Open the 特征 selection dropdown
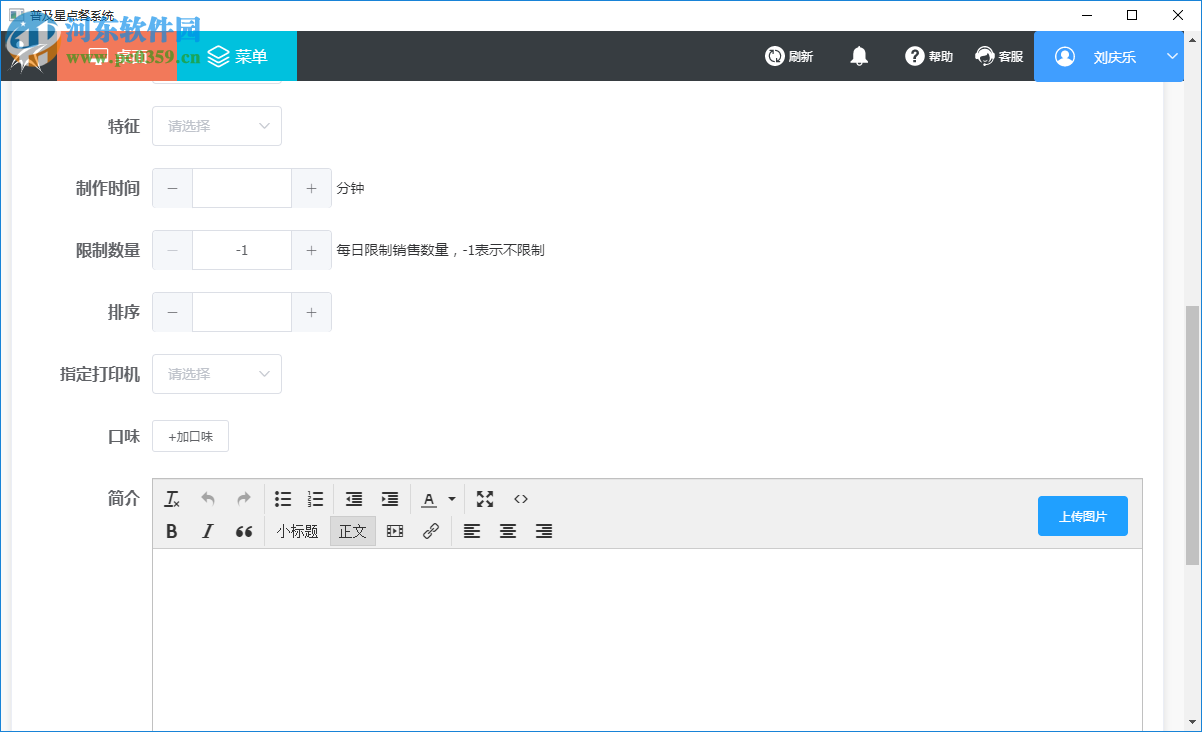The height and width of the screenshot is (732, 1202). tap(217, 126)
